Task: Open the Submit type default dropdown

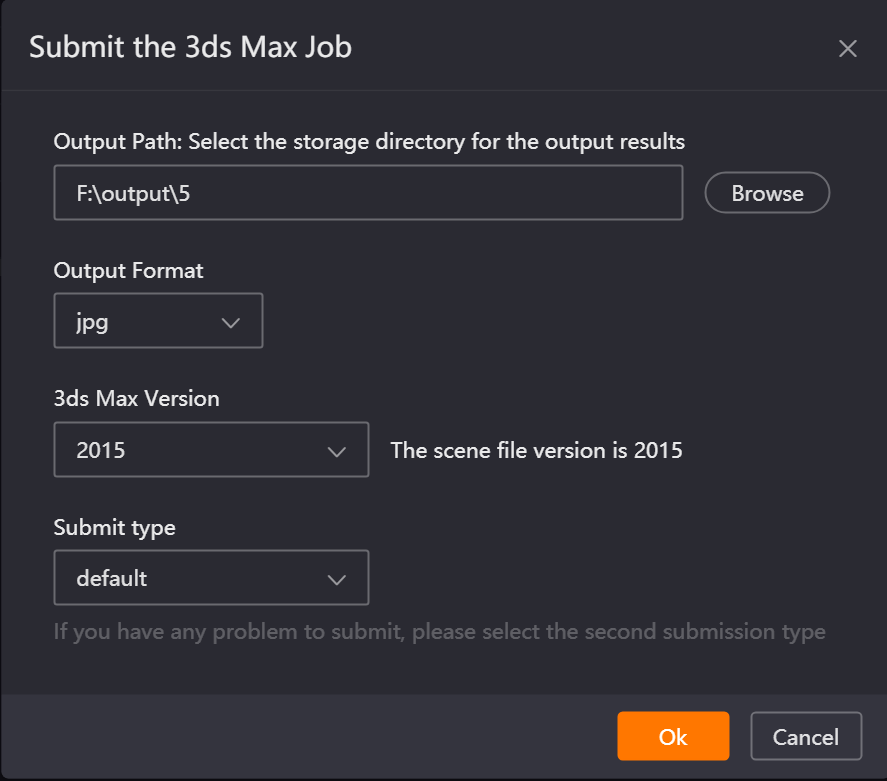Action: 211,578
